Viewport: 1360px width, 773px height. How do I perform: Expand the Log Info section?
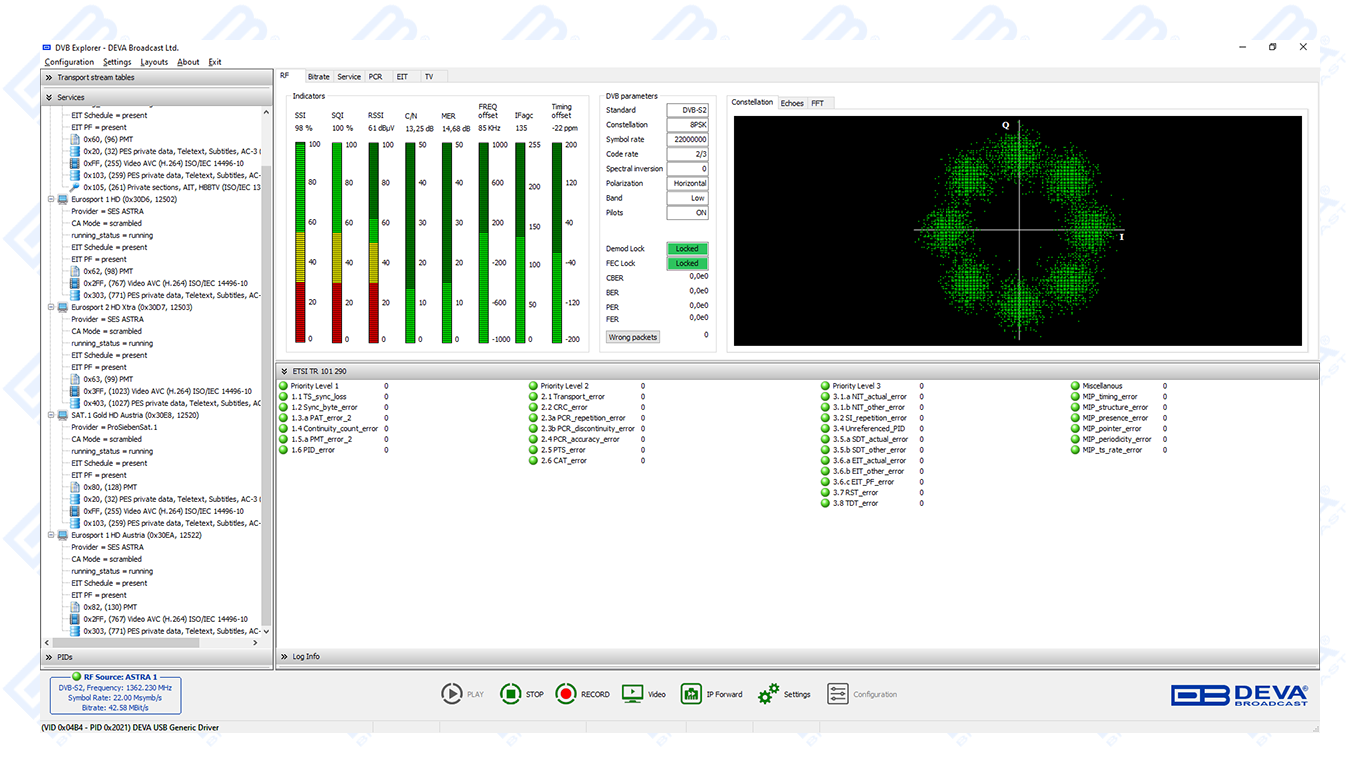tap(284, 657)
